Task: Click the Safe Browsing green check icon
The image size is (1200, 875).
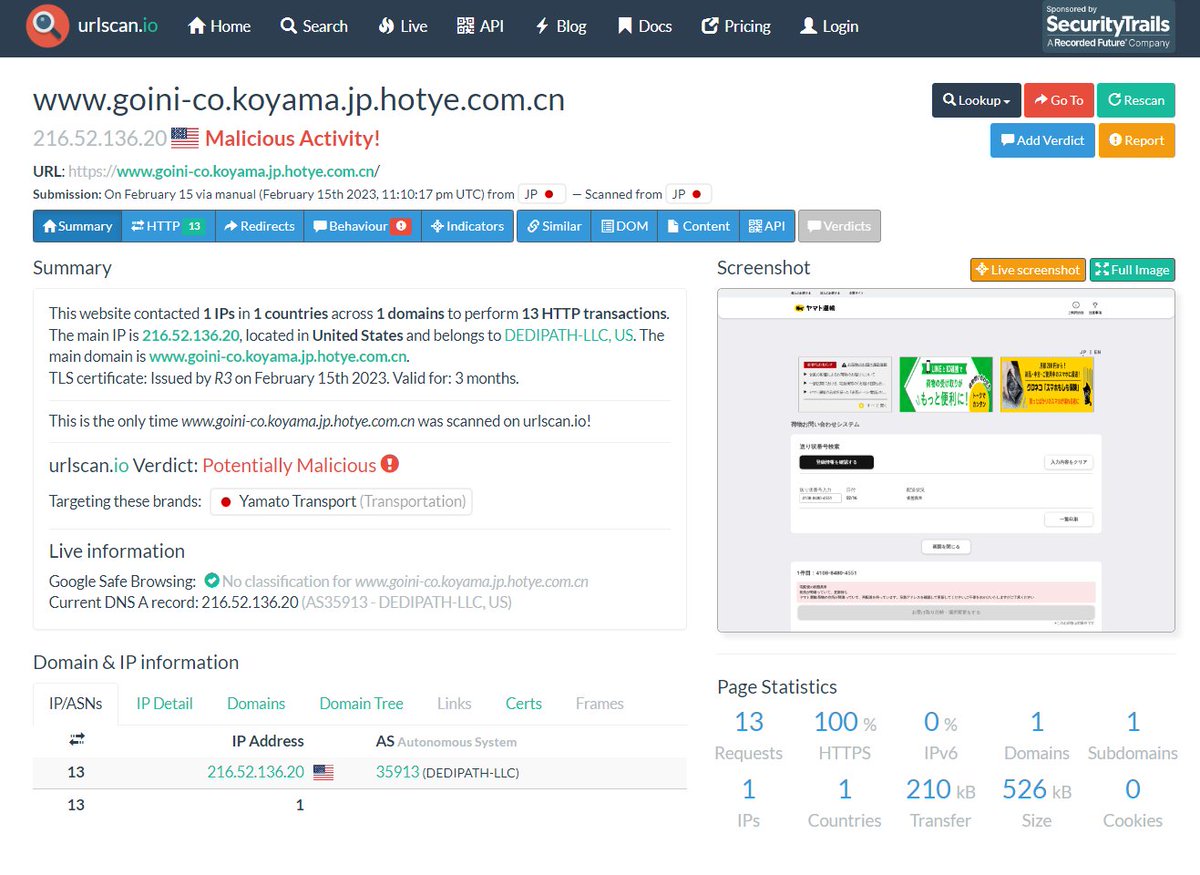Action: (x=211, y=580)
